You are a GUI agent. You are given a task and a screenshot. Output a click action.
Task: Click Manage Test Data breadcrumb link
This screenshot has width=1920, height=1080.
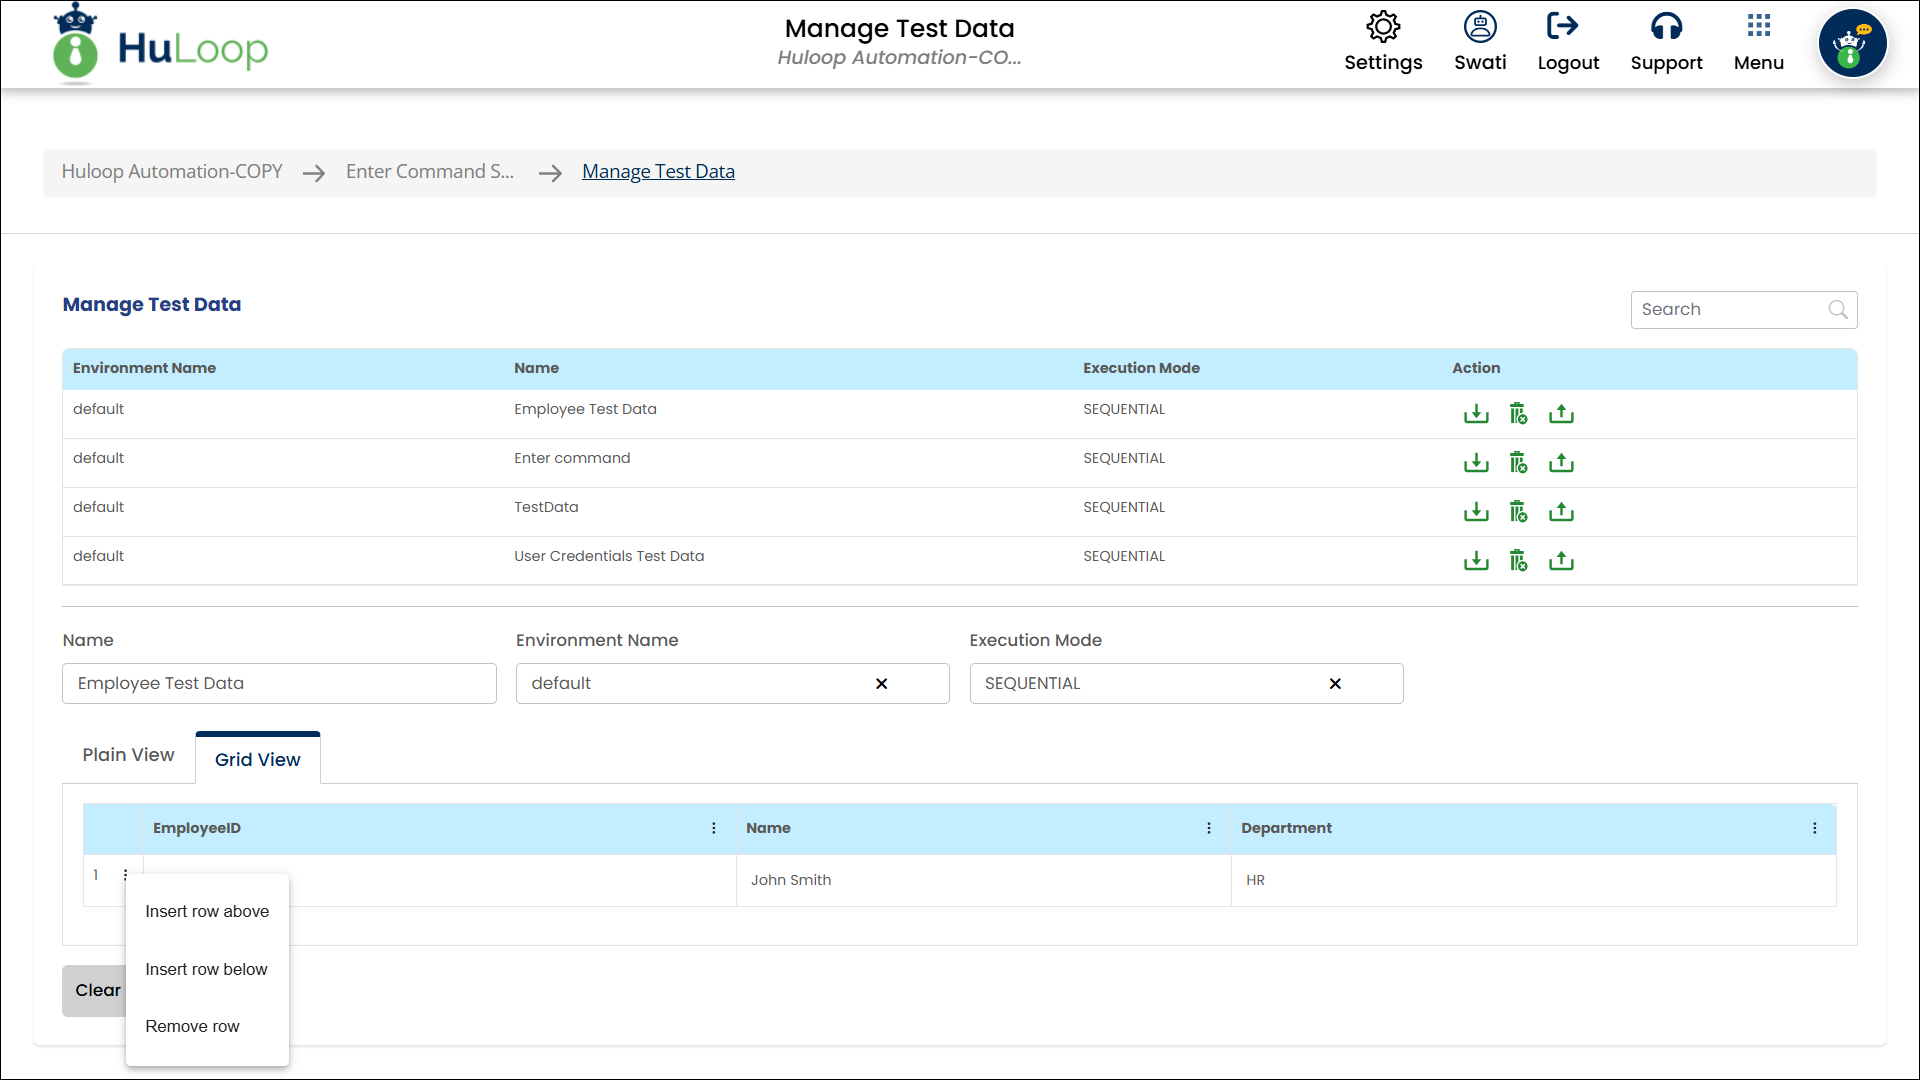pyautogui.click(x=658, y=172)
